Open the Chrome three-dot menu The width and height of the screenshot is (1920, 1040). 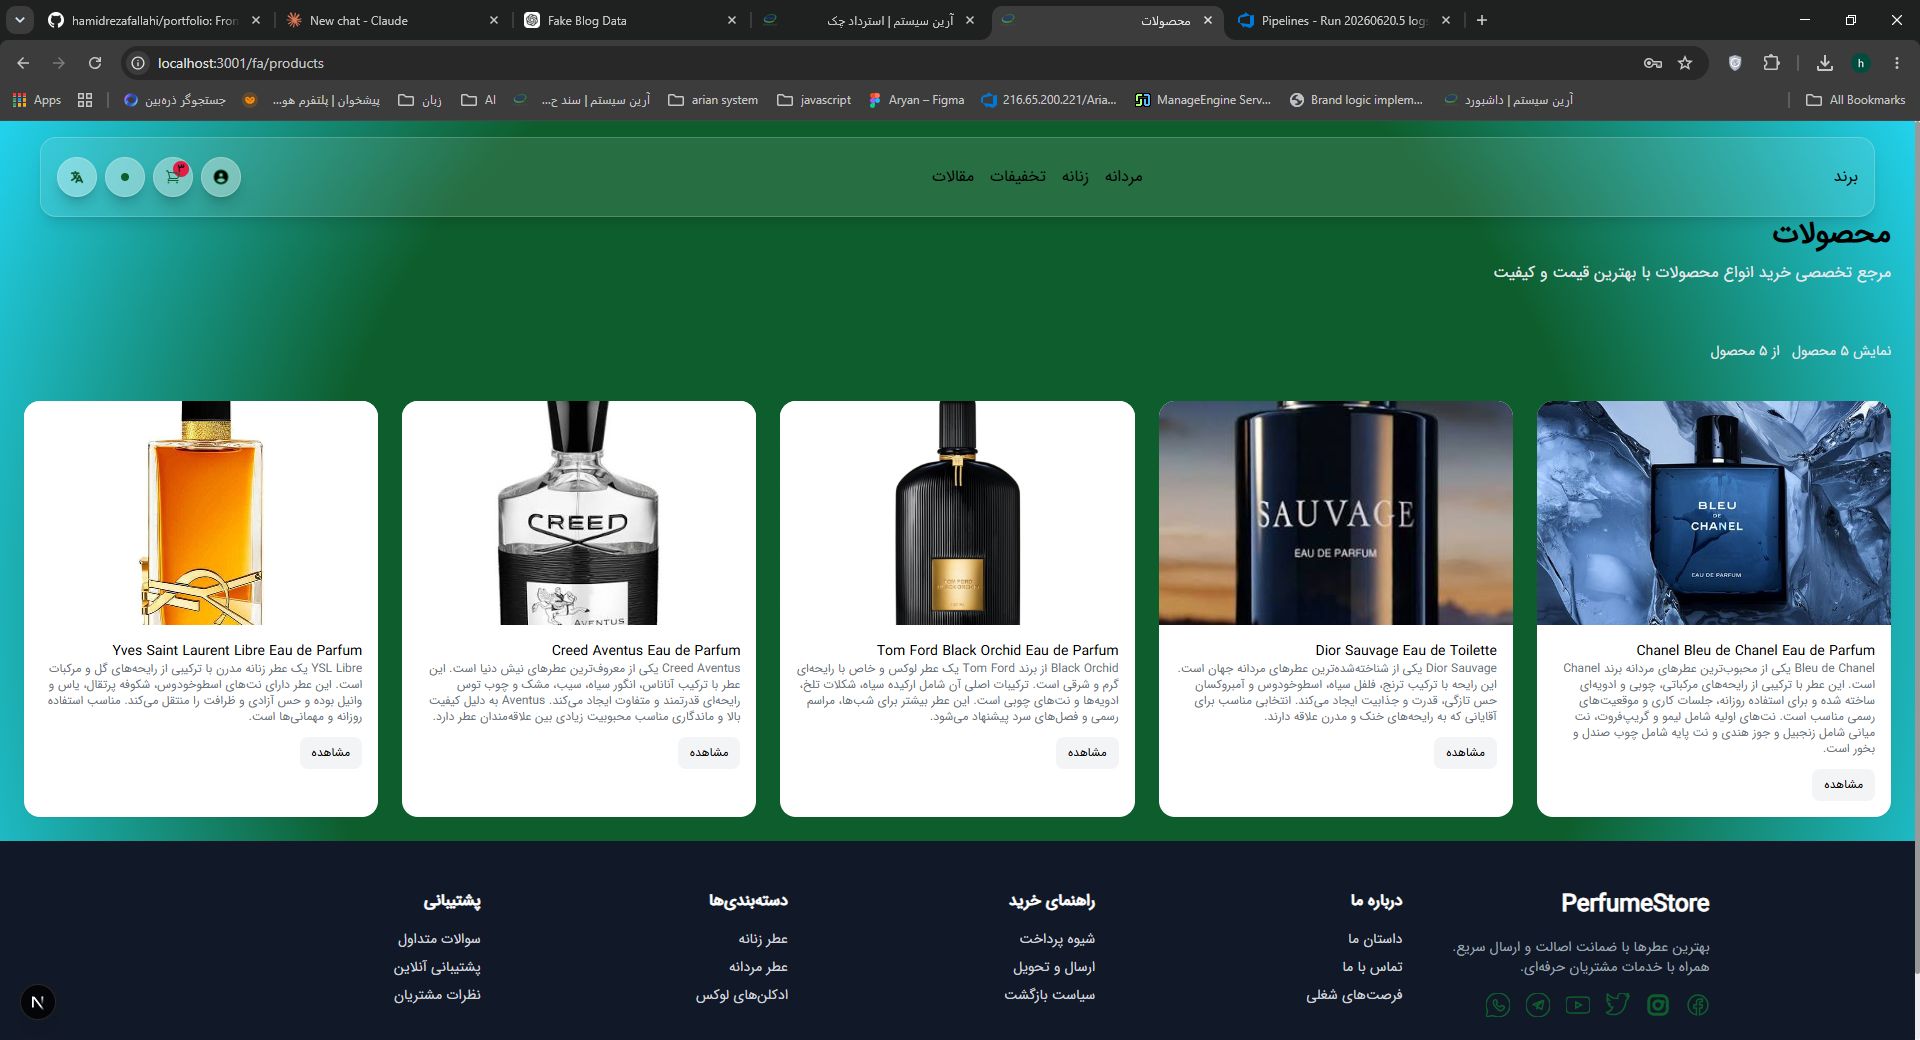pos(1897,63)
